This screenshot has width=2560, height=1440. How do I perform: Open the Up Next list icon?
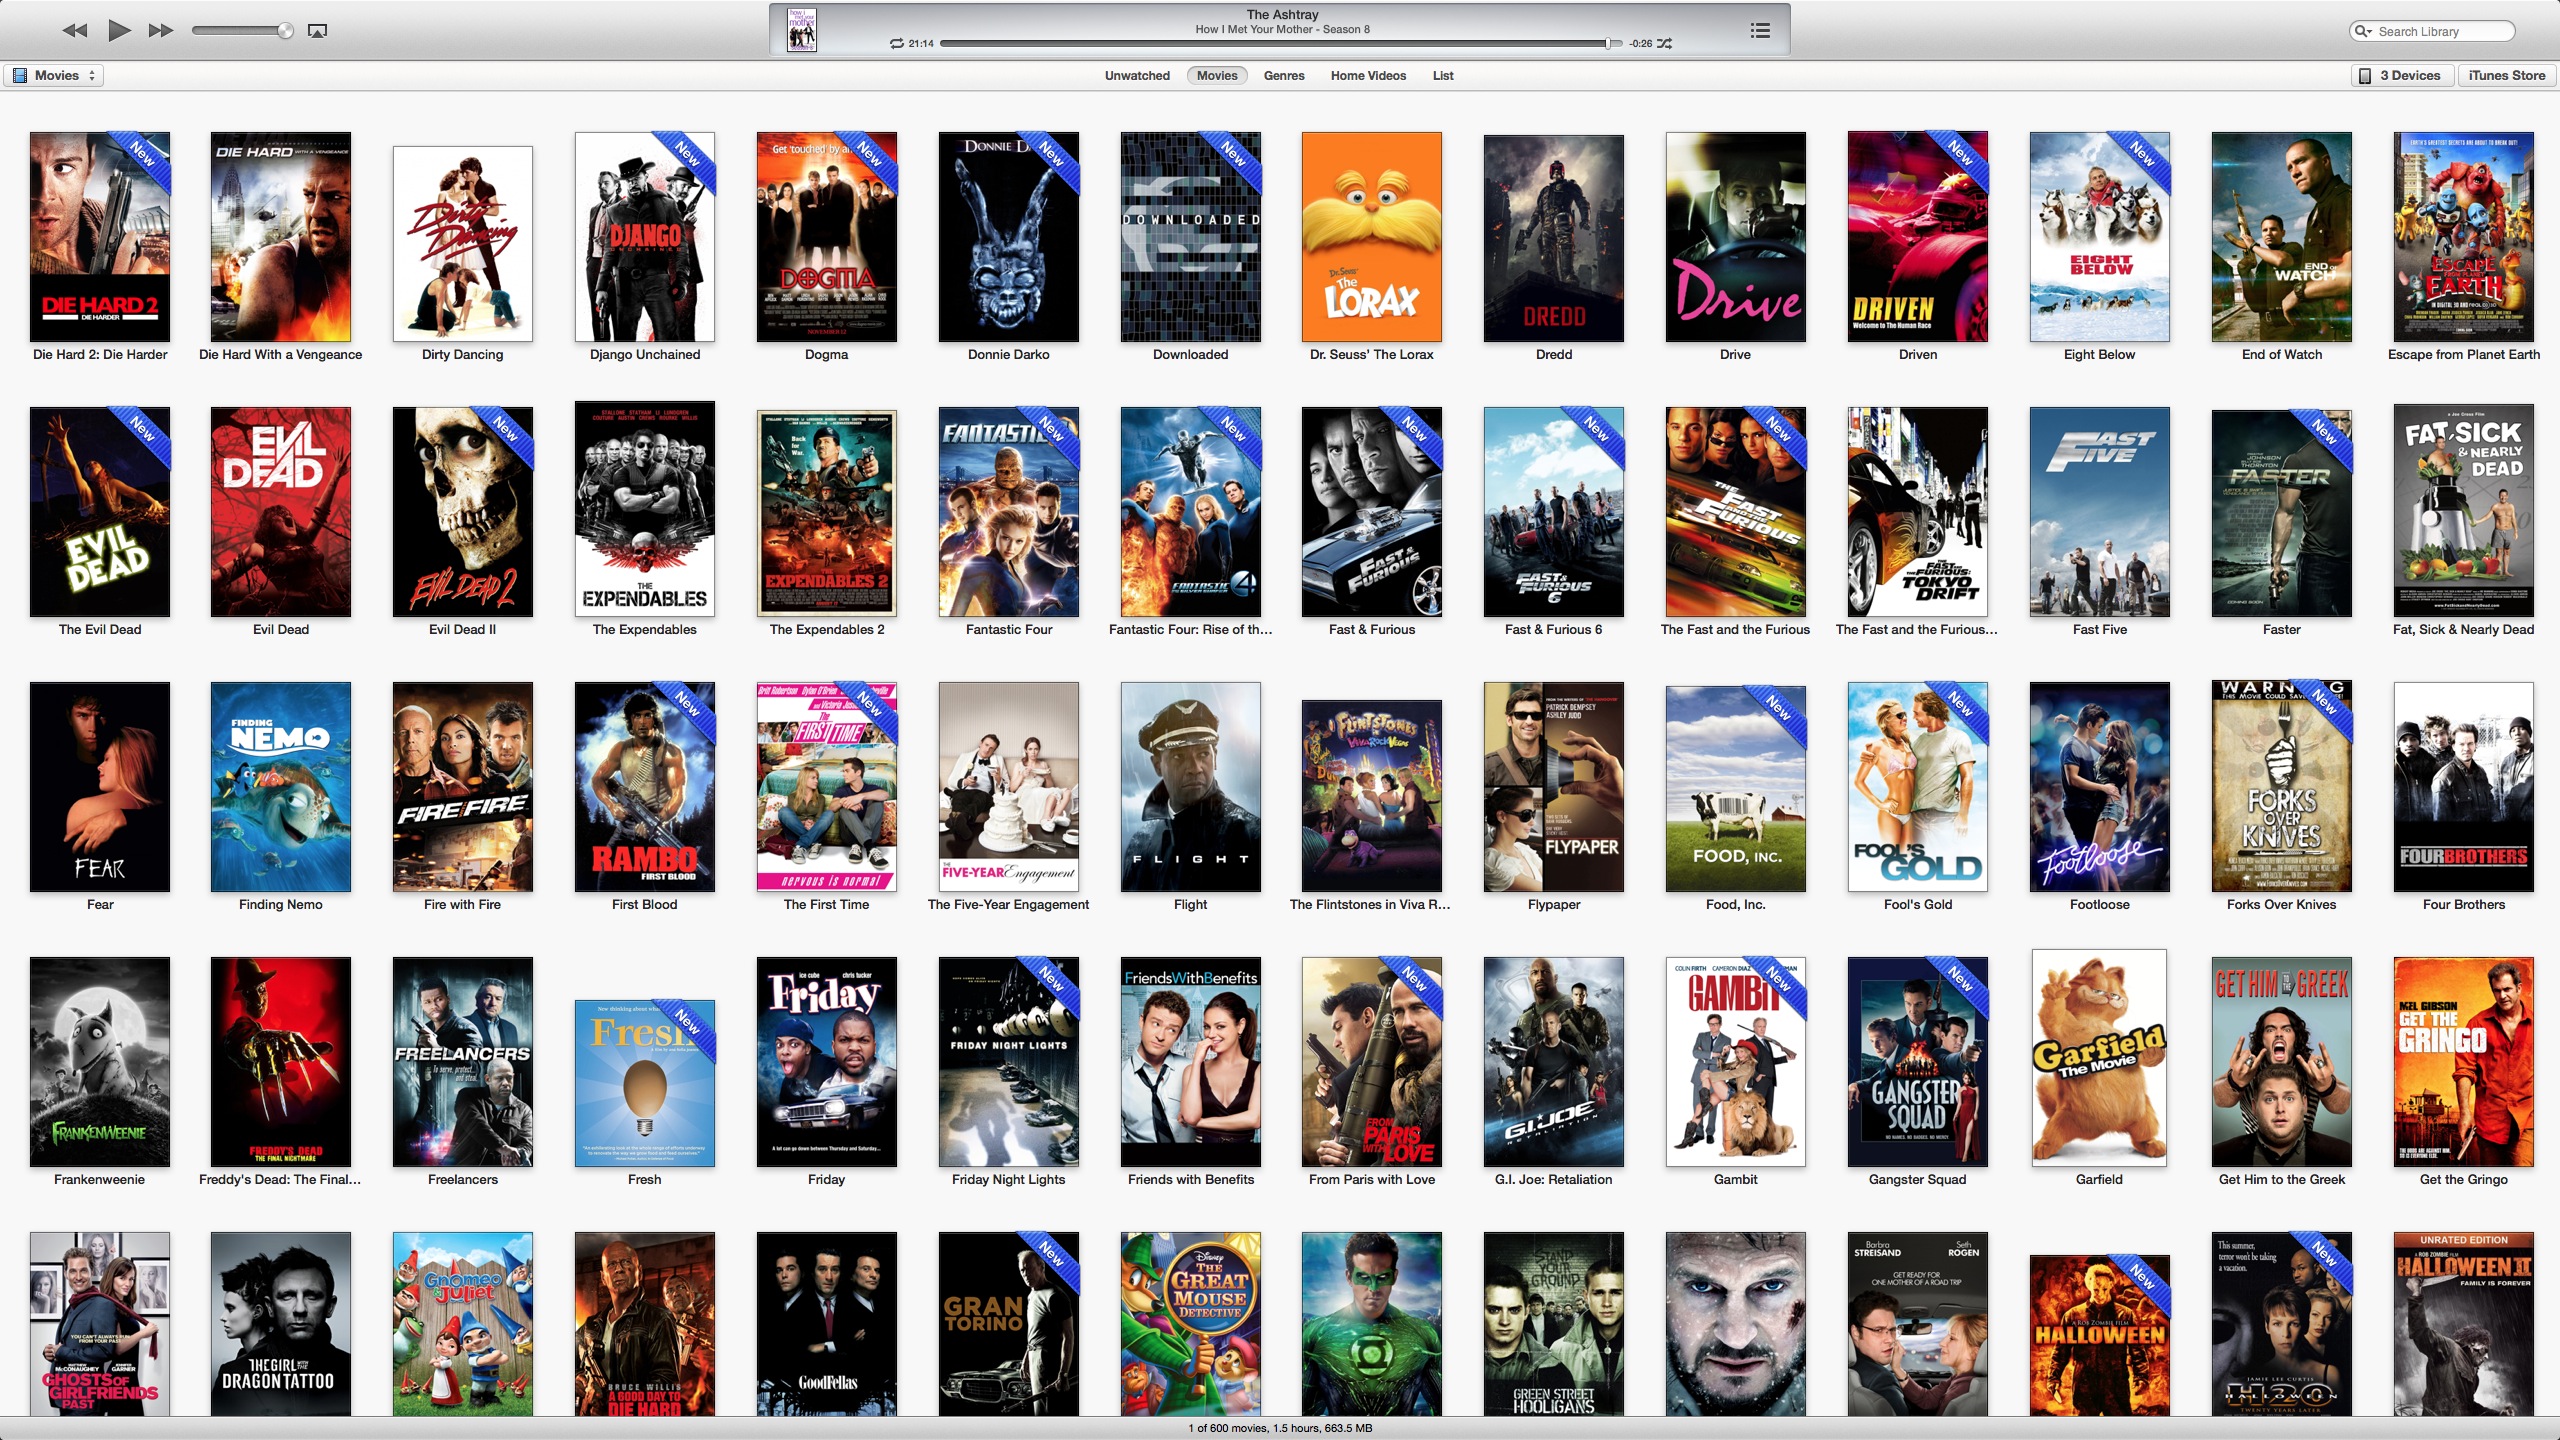[1761, 31]
